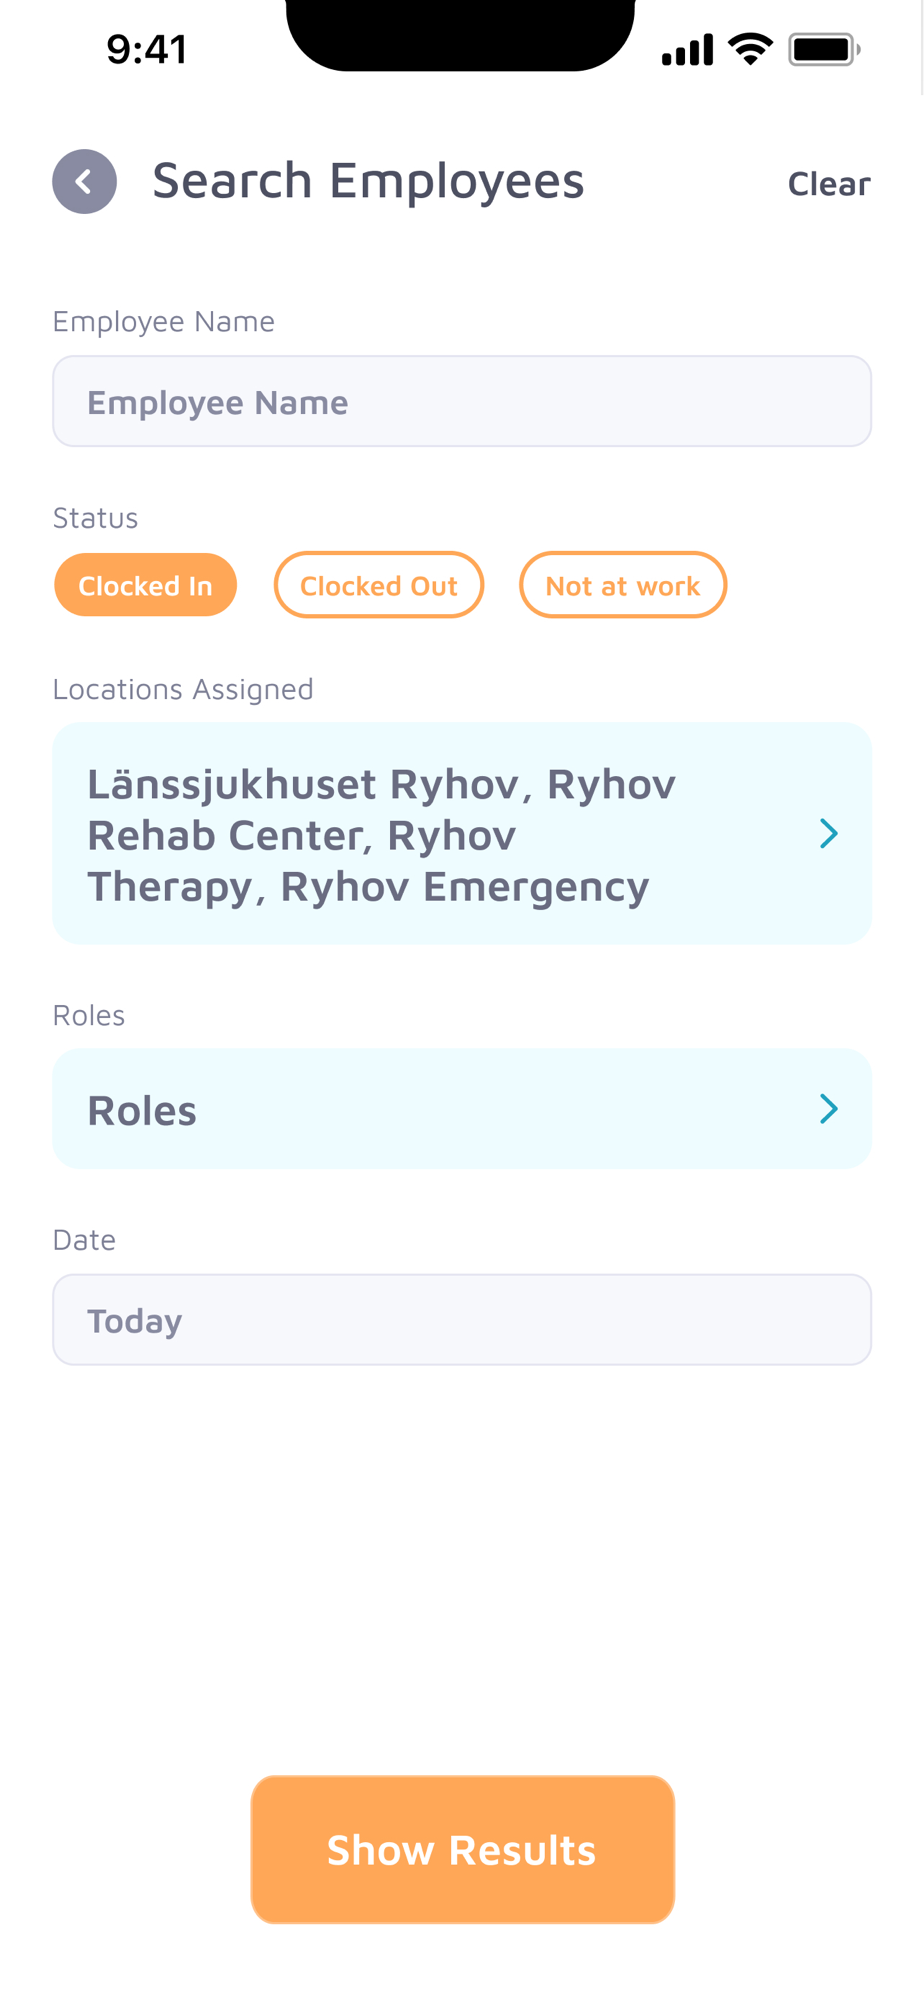Select the Not at work chip
This screenshot has height=2000, width=924.
click(x=622, y=585)
